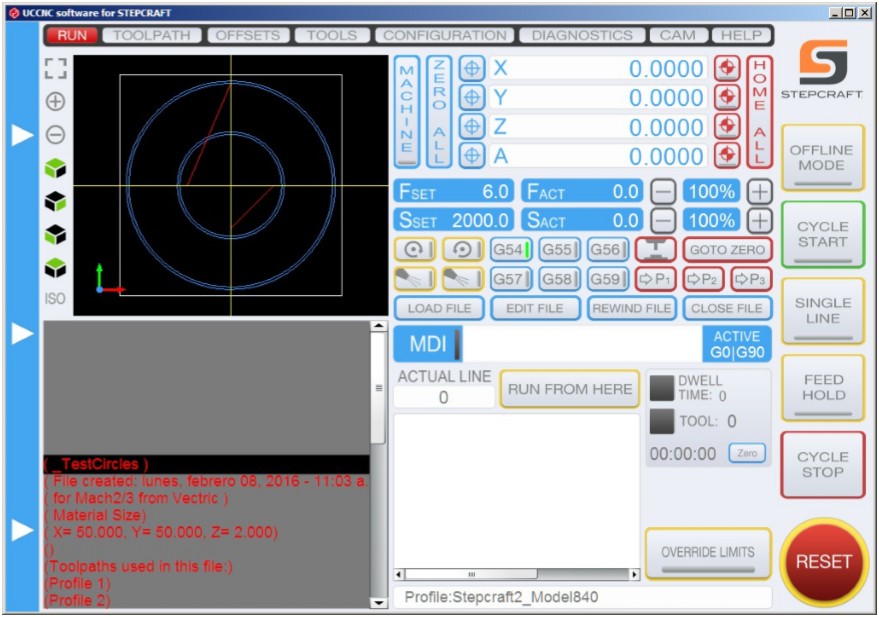Zero the job timer
Image resolution: width=879 pixels, height=617 pixels.
coord(747,453)
